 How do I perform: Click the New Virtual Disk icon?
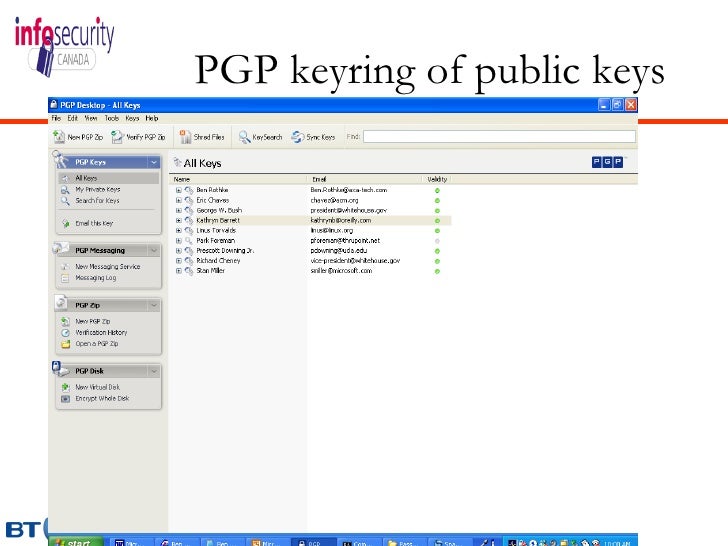(x=65, y=387)
